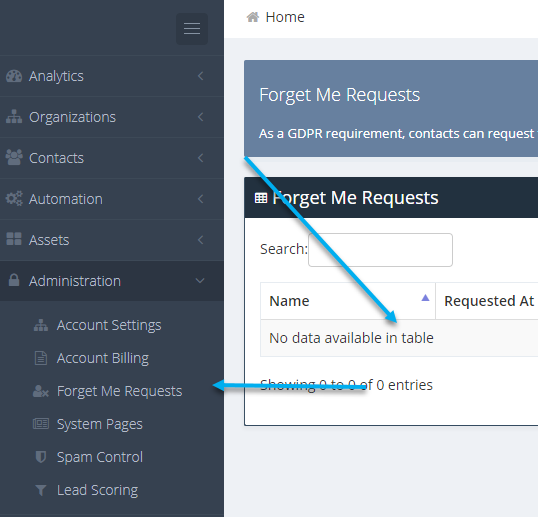Click the Analytics dashboard icon
538x517 pixels.
[14, 76]
